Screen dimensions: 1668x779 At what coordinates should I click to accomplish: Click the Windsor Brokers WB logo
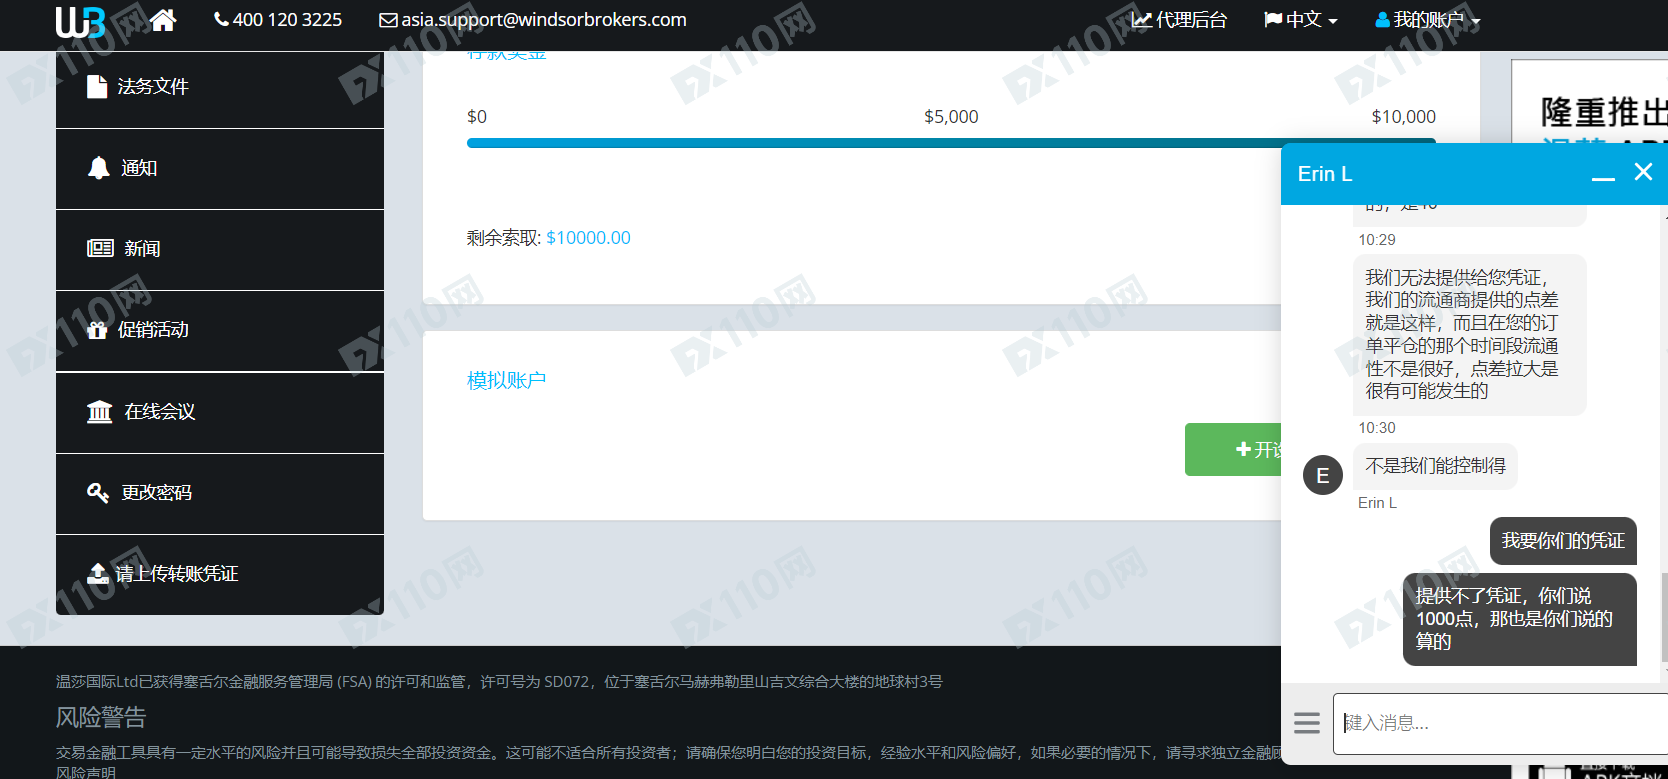tap(81, 21)
